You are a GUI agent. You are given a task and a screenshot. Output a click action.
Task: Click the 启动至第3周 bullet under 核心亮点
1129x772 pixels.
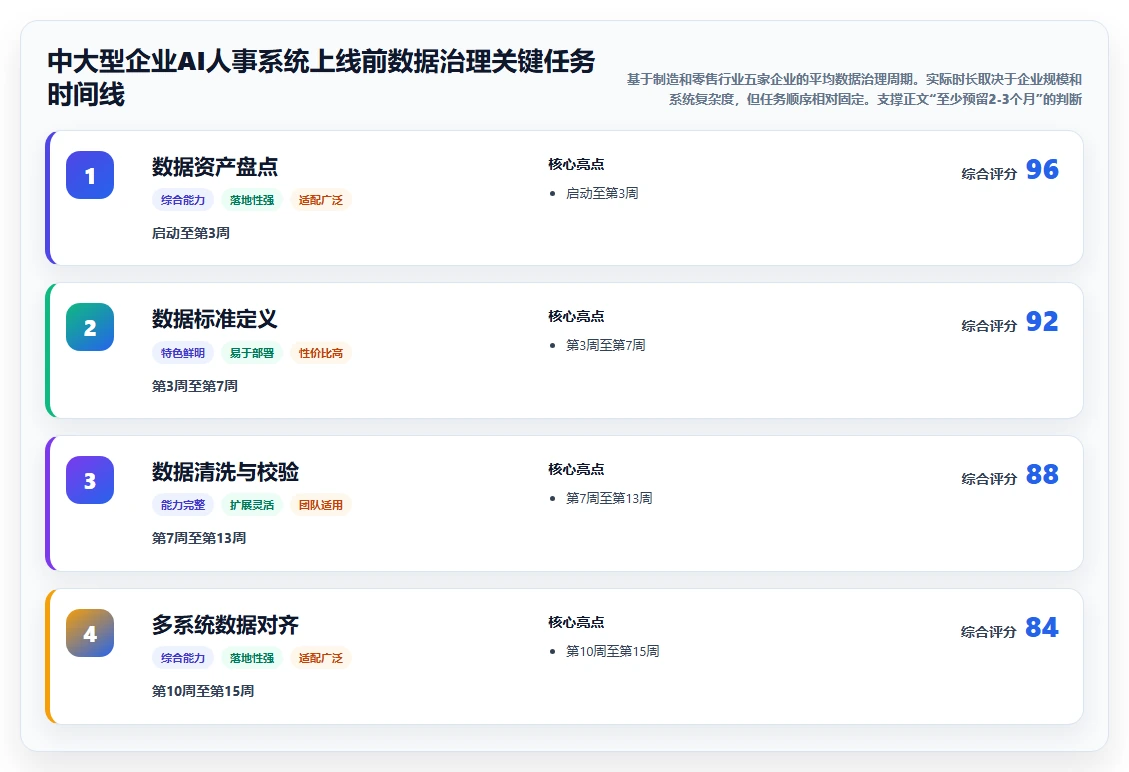602,193
